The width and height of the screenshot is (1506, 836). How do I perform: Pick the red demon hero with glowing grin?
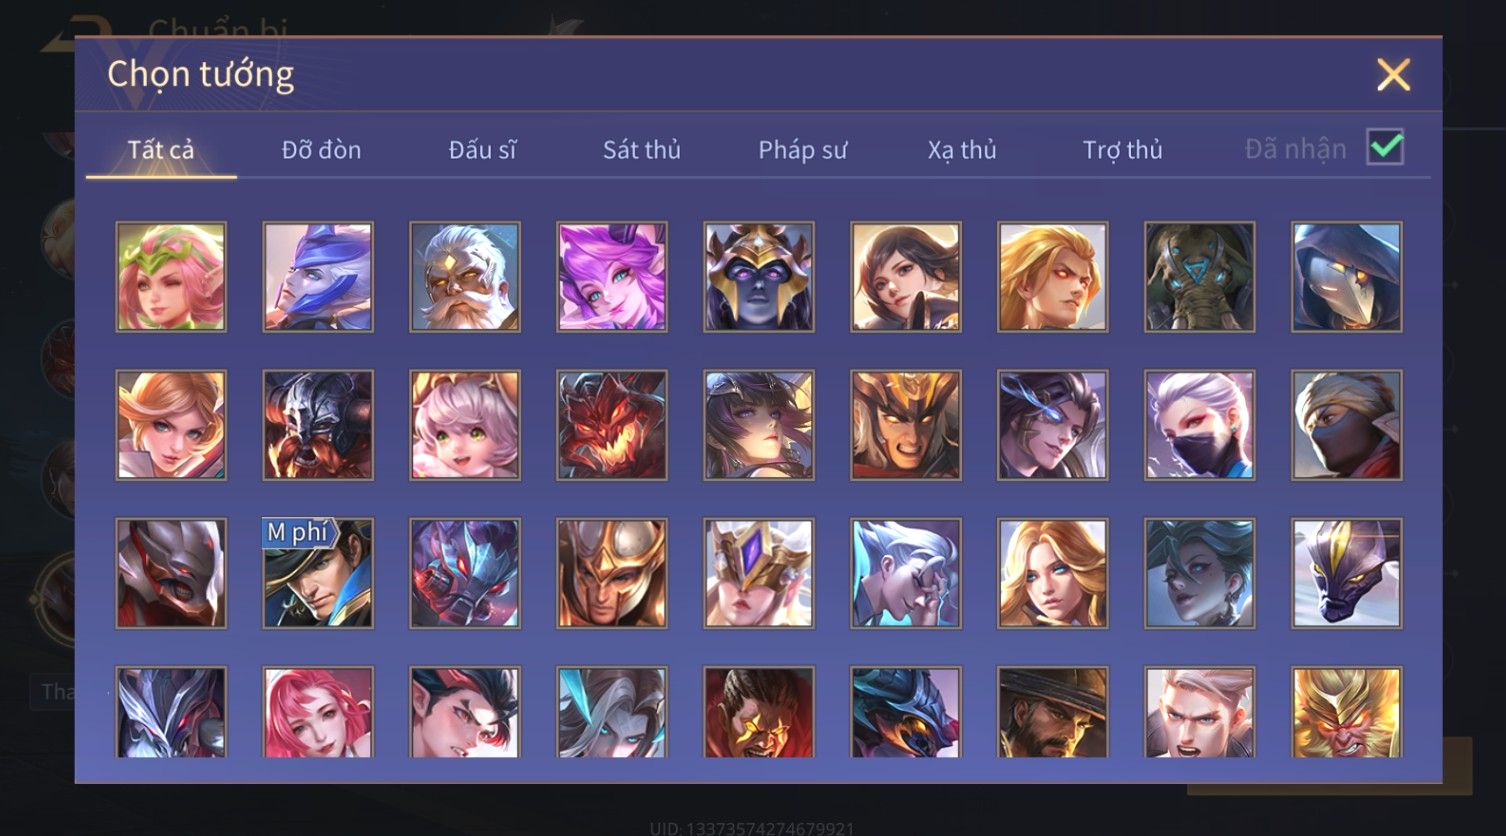612,425
